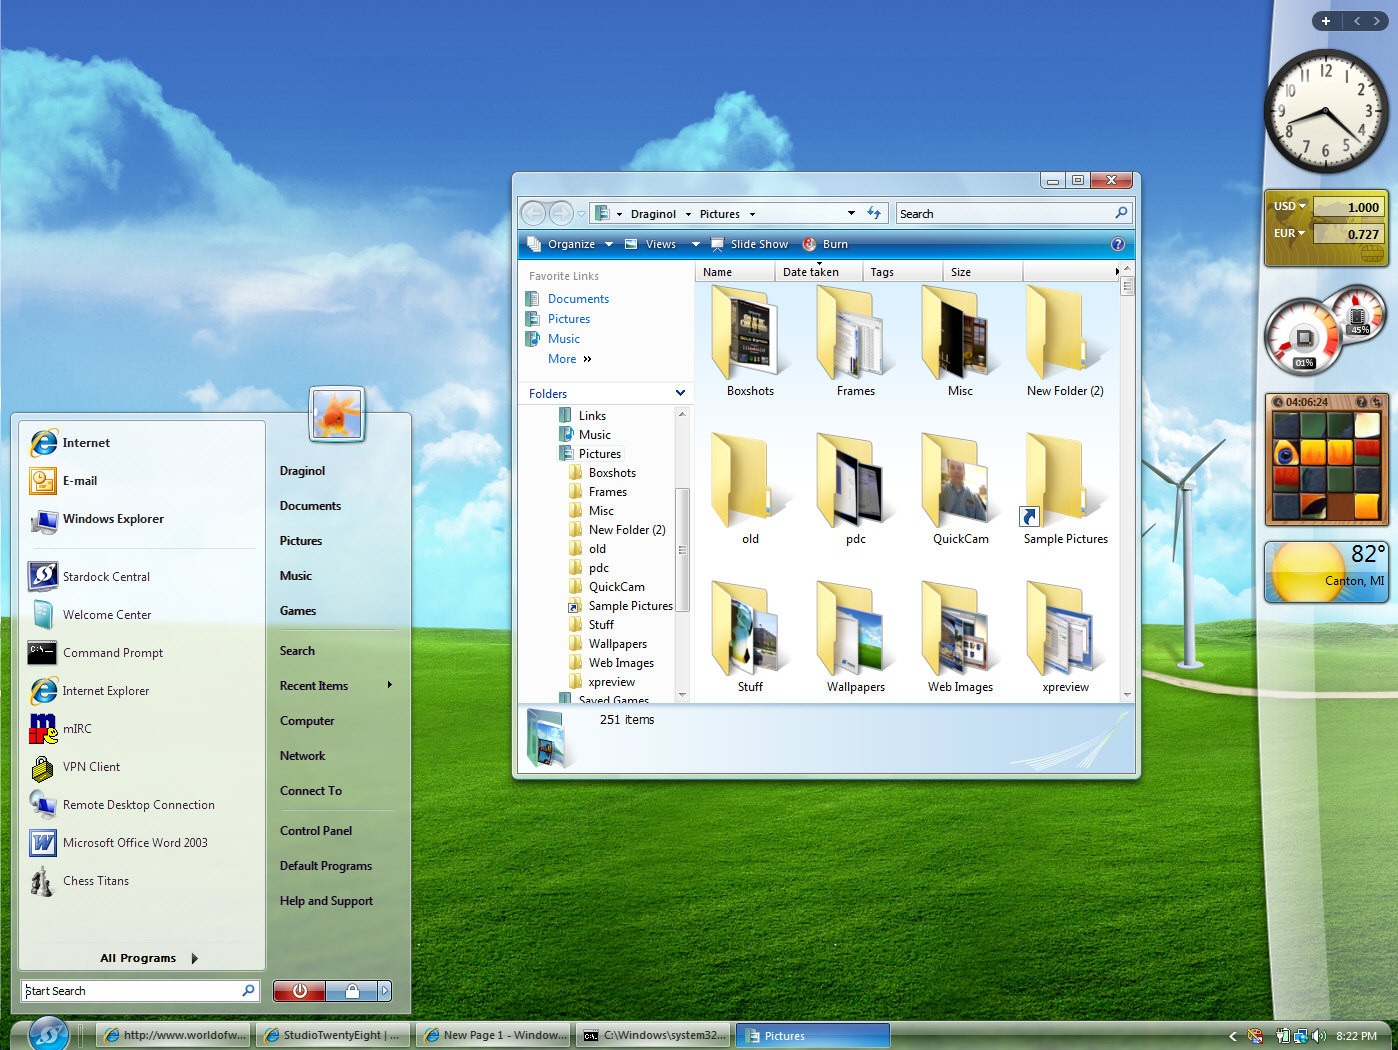The height and width of the screenshot is (1050, 1398).
Task: Click the search magnifier in Explorer
Action: (x=1121, y=213)
